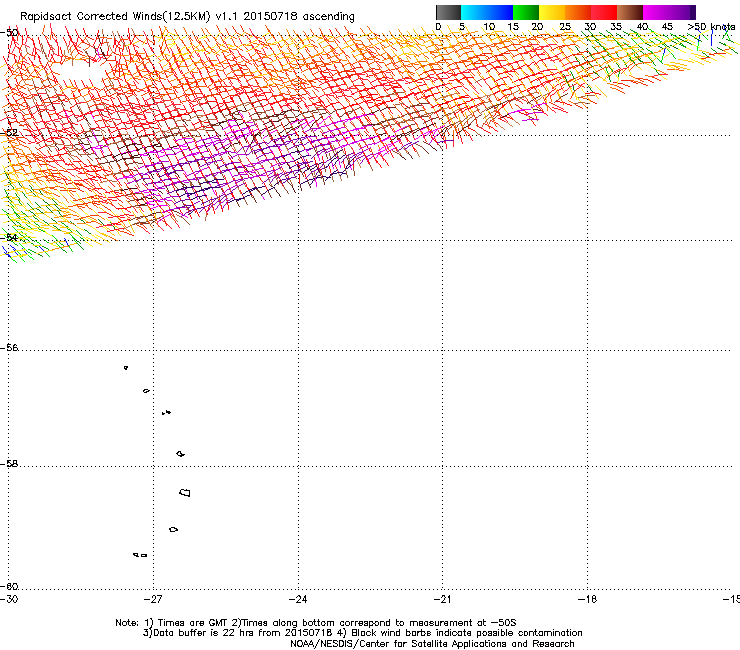Click the NOAA/NESDIS credit line
Image resolution: width=740 pixels, height=650 pixels.
pyautogui.click(x=432, y=644)
